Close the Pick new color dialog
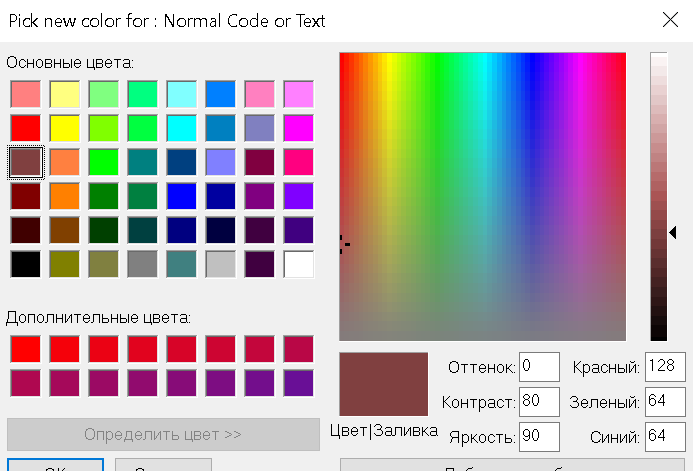 coord(670,19)
